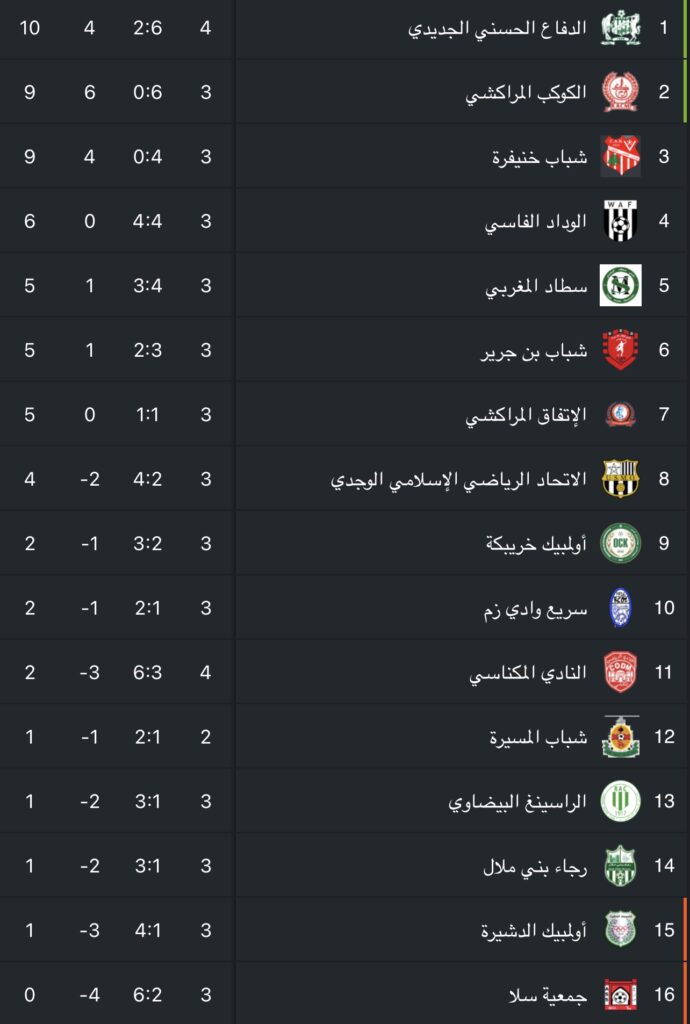
Task: Select the الراسينغ البيضاوي green RAC badge
Action: (x=620, y=801)
